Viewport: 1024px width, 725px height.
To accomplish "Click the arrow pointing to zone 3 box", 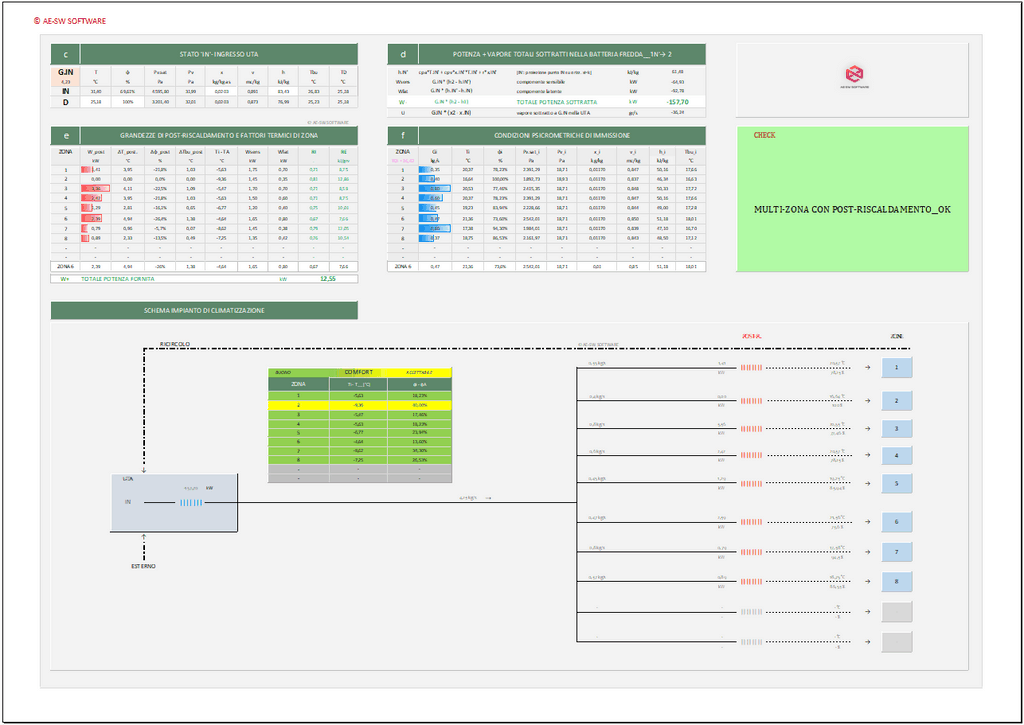I will tap(868, 428).
